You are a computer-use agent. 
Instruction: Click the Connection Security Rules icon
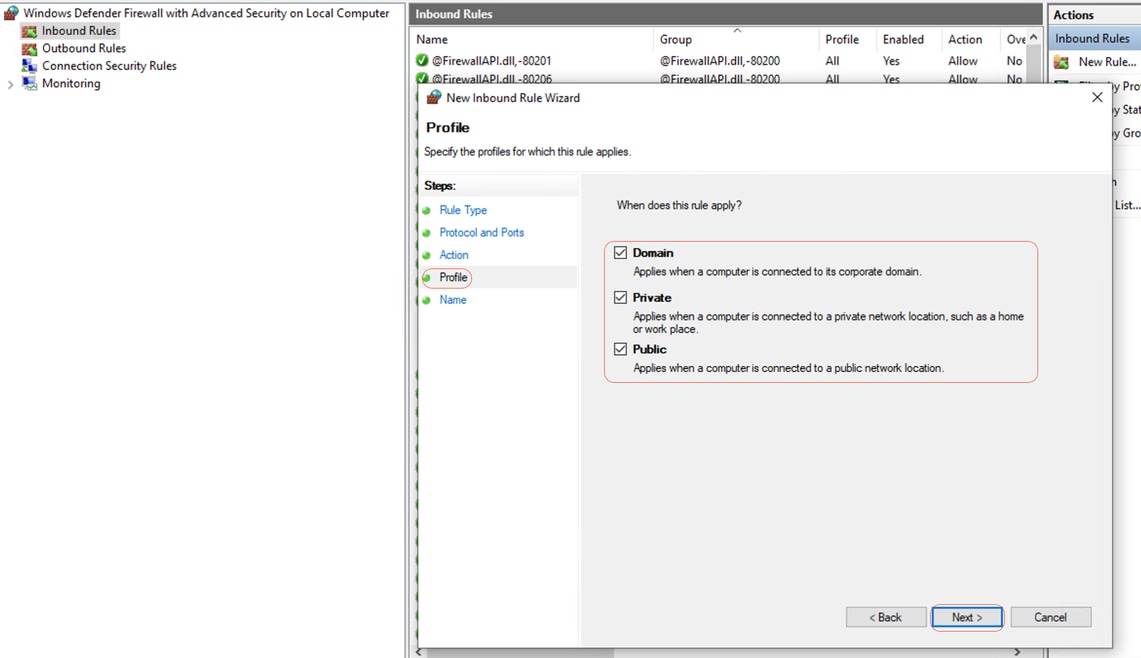[x=29, y=66]
